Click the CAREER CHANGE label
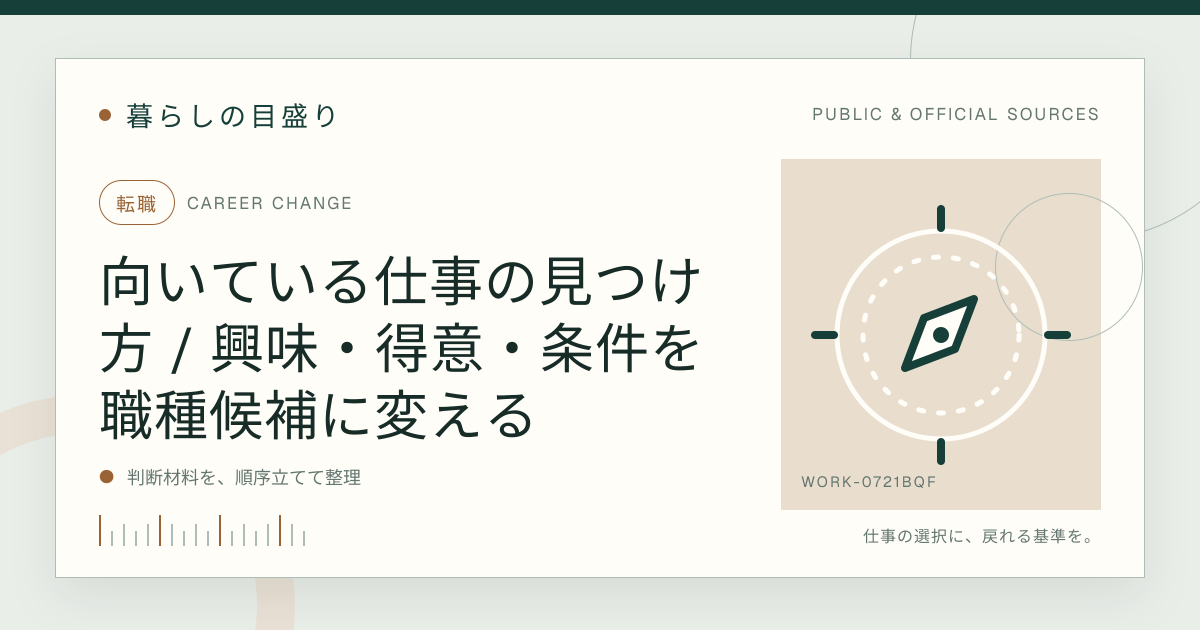Viewport: 1200px width, 630px height. point(270,203)
